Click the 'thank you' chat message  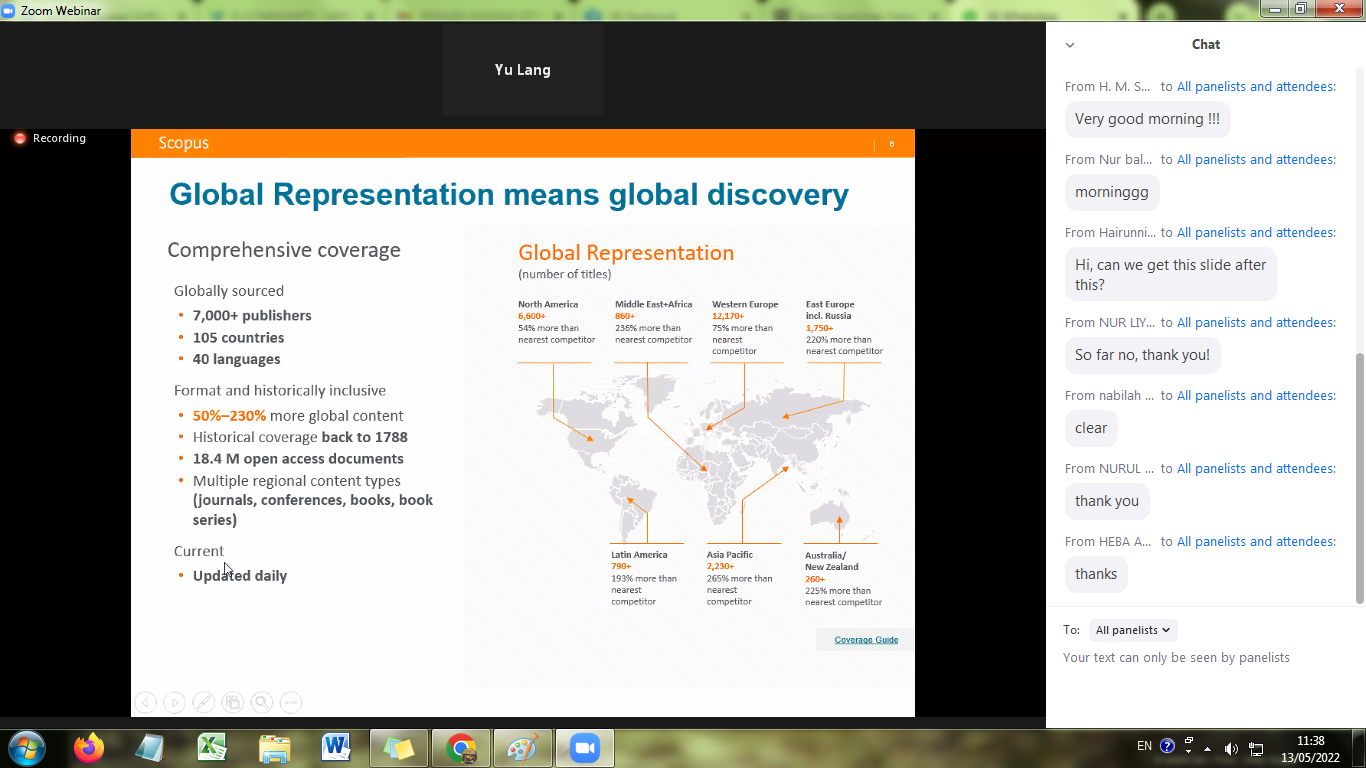pos(1107,501)
